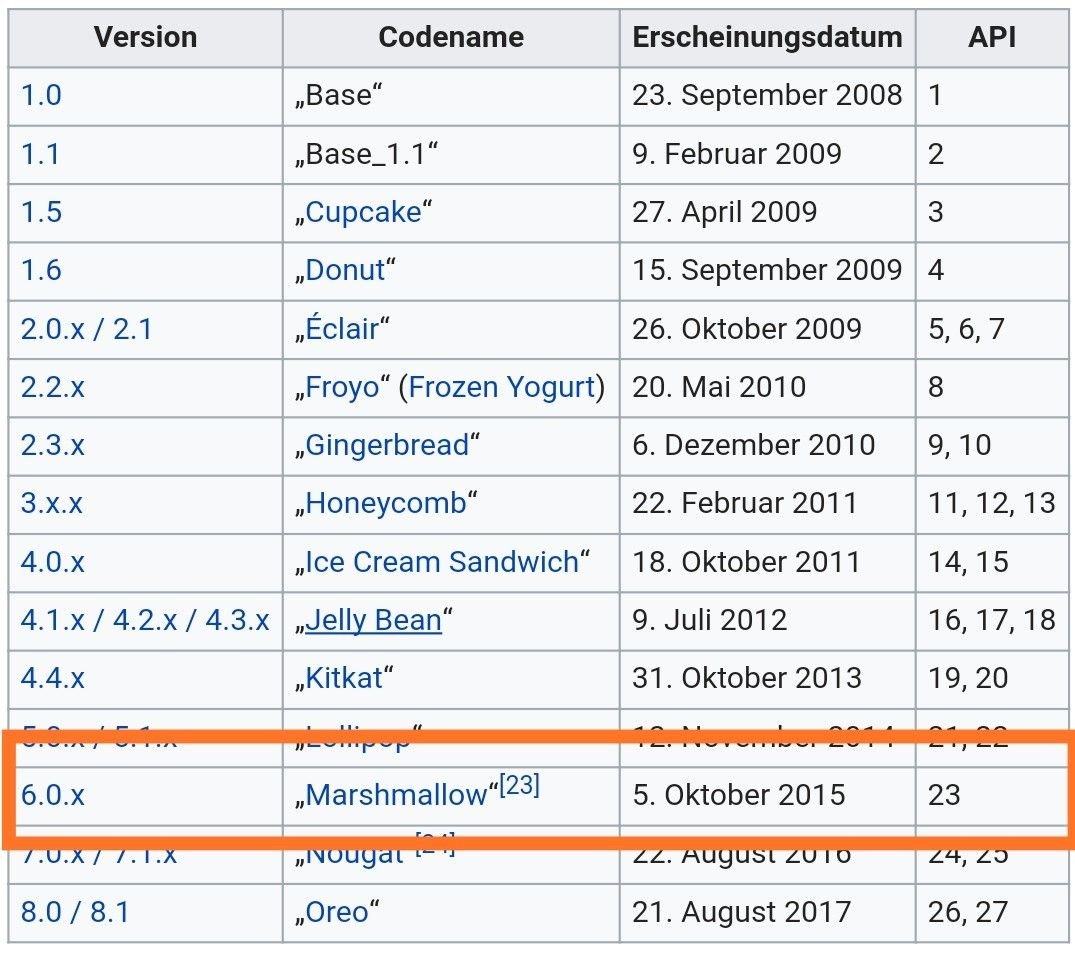Click the Oreo codename link
This screenshot has height=953, width=1075.
[337, 913]
